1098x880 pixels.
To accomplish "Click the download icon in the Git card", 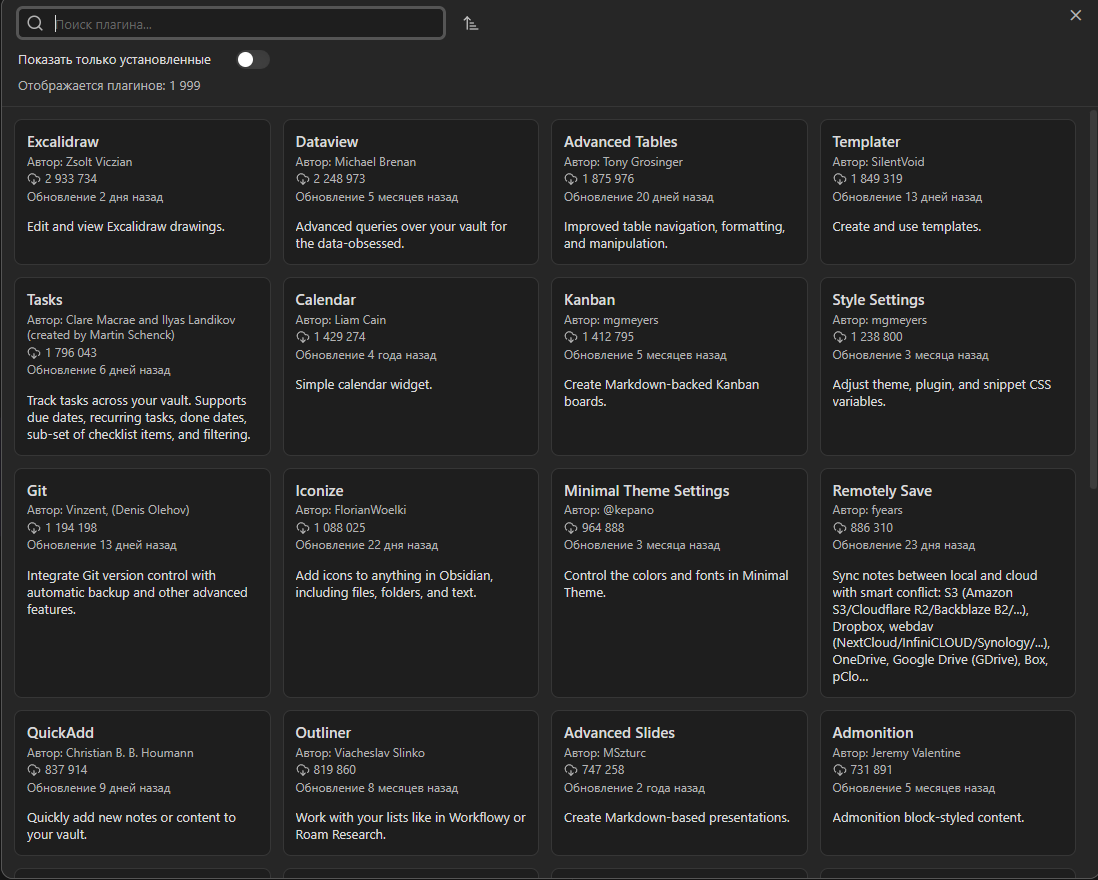I will [34, 528].
